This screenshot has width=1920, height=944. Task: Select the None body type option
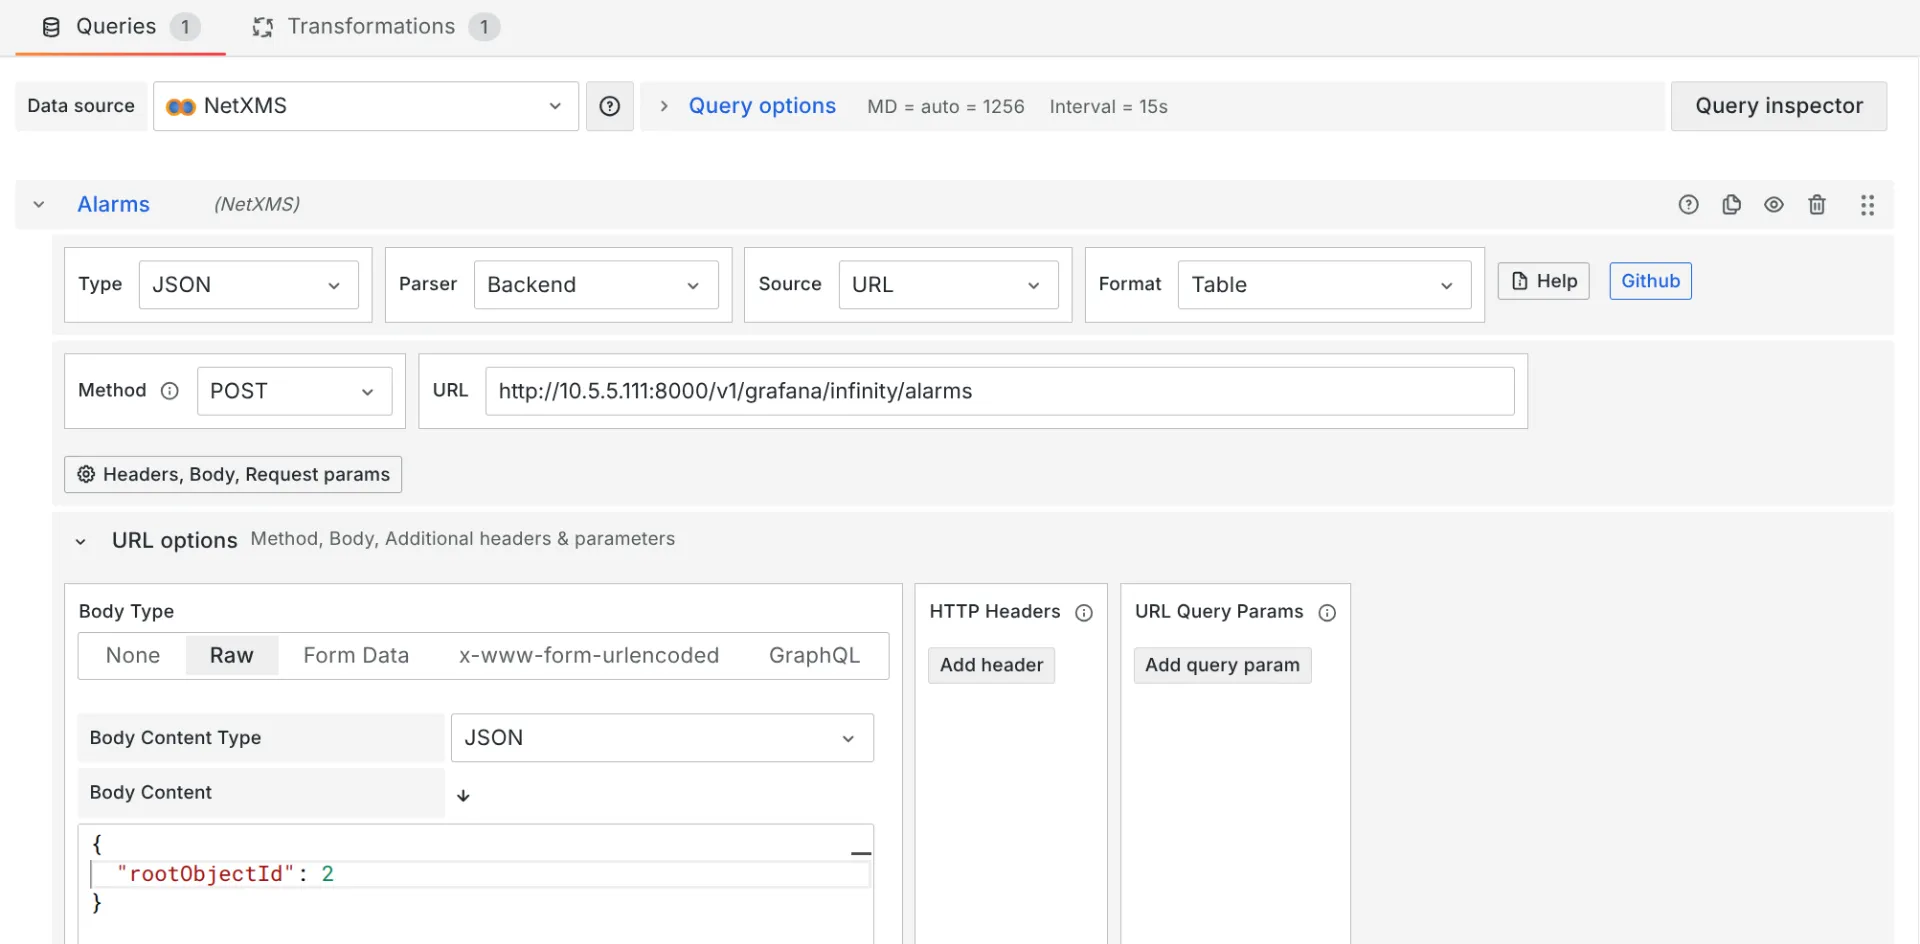tap(132, 655)
